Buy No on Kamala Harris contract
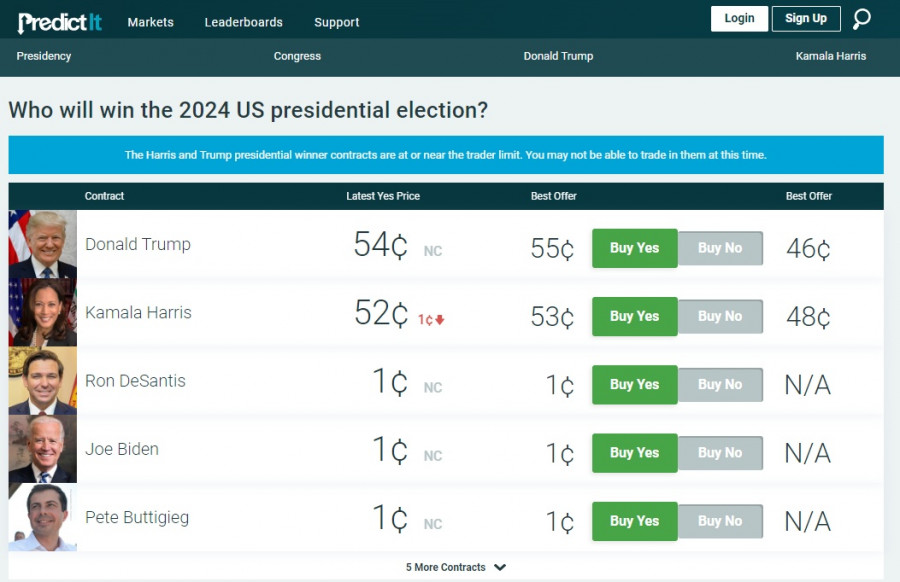Image resolution: width=900 pixels, height=582 pixels. [x=720, y=316]
